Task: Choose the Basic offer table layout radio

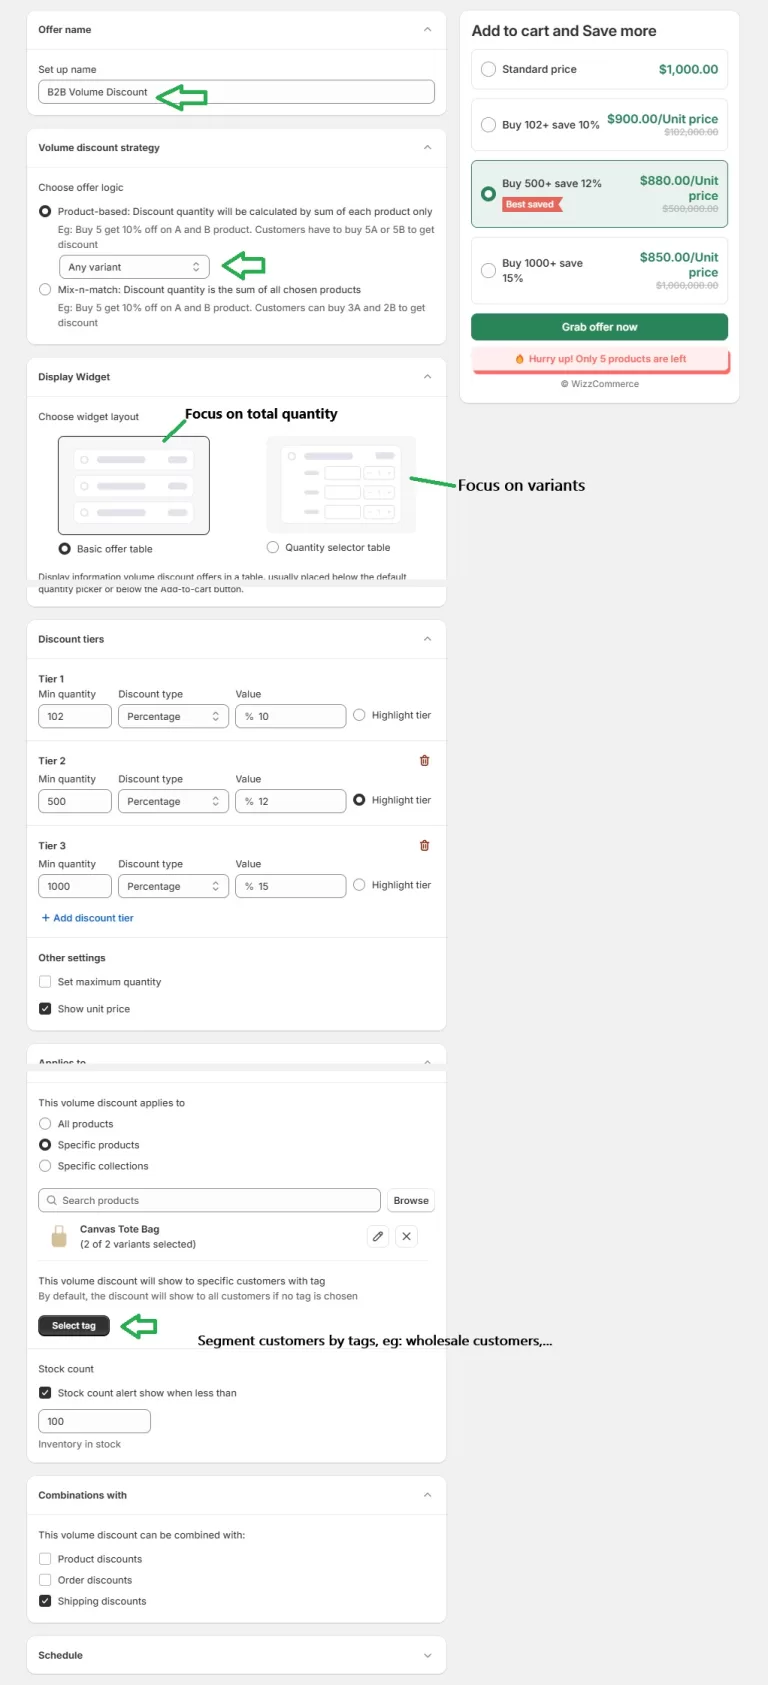Action: point(65,549)
